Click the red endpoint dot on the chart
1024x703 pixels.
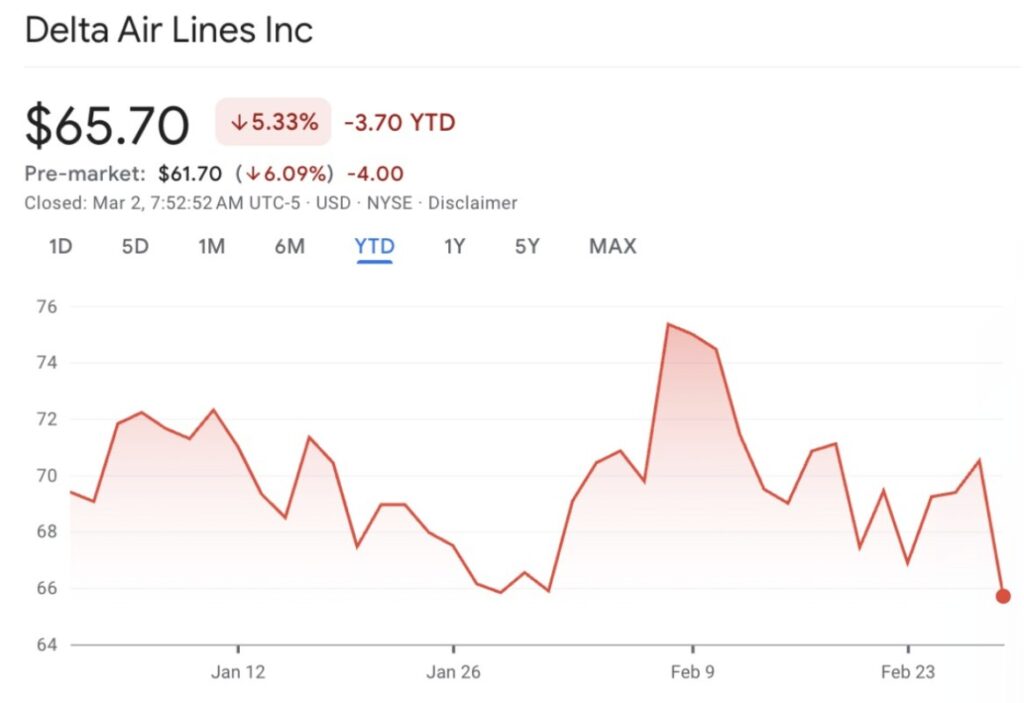(x=1003, y=596)
